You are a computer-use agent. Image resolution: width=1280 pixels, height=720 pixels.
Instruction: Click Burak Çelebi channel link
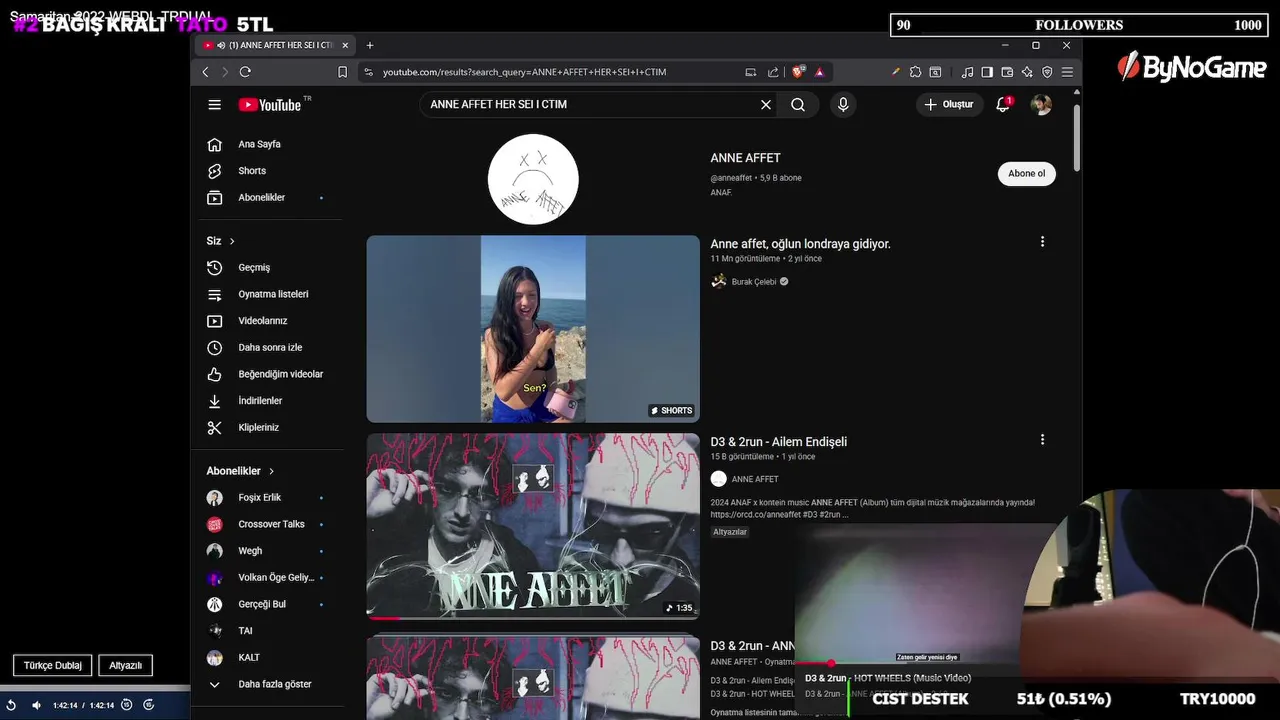[x=753, y=282]
